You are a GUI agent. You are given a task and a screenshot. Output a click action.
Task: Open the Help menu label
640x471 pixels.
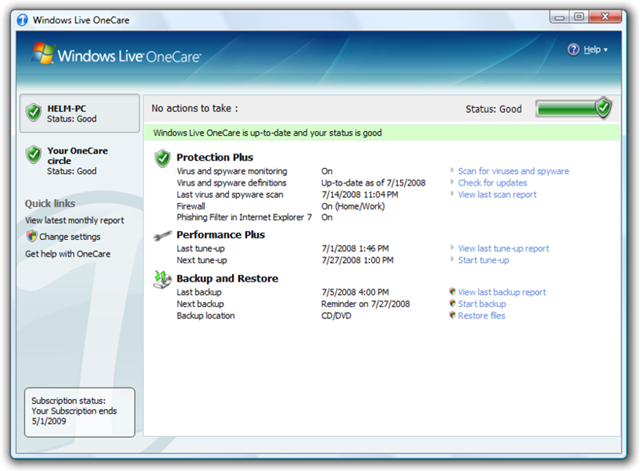[x=592, y=49]
